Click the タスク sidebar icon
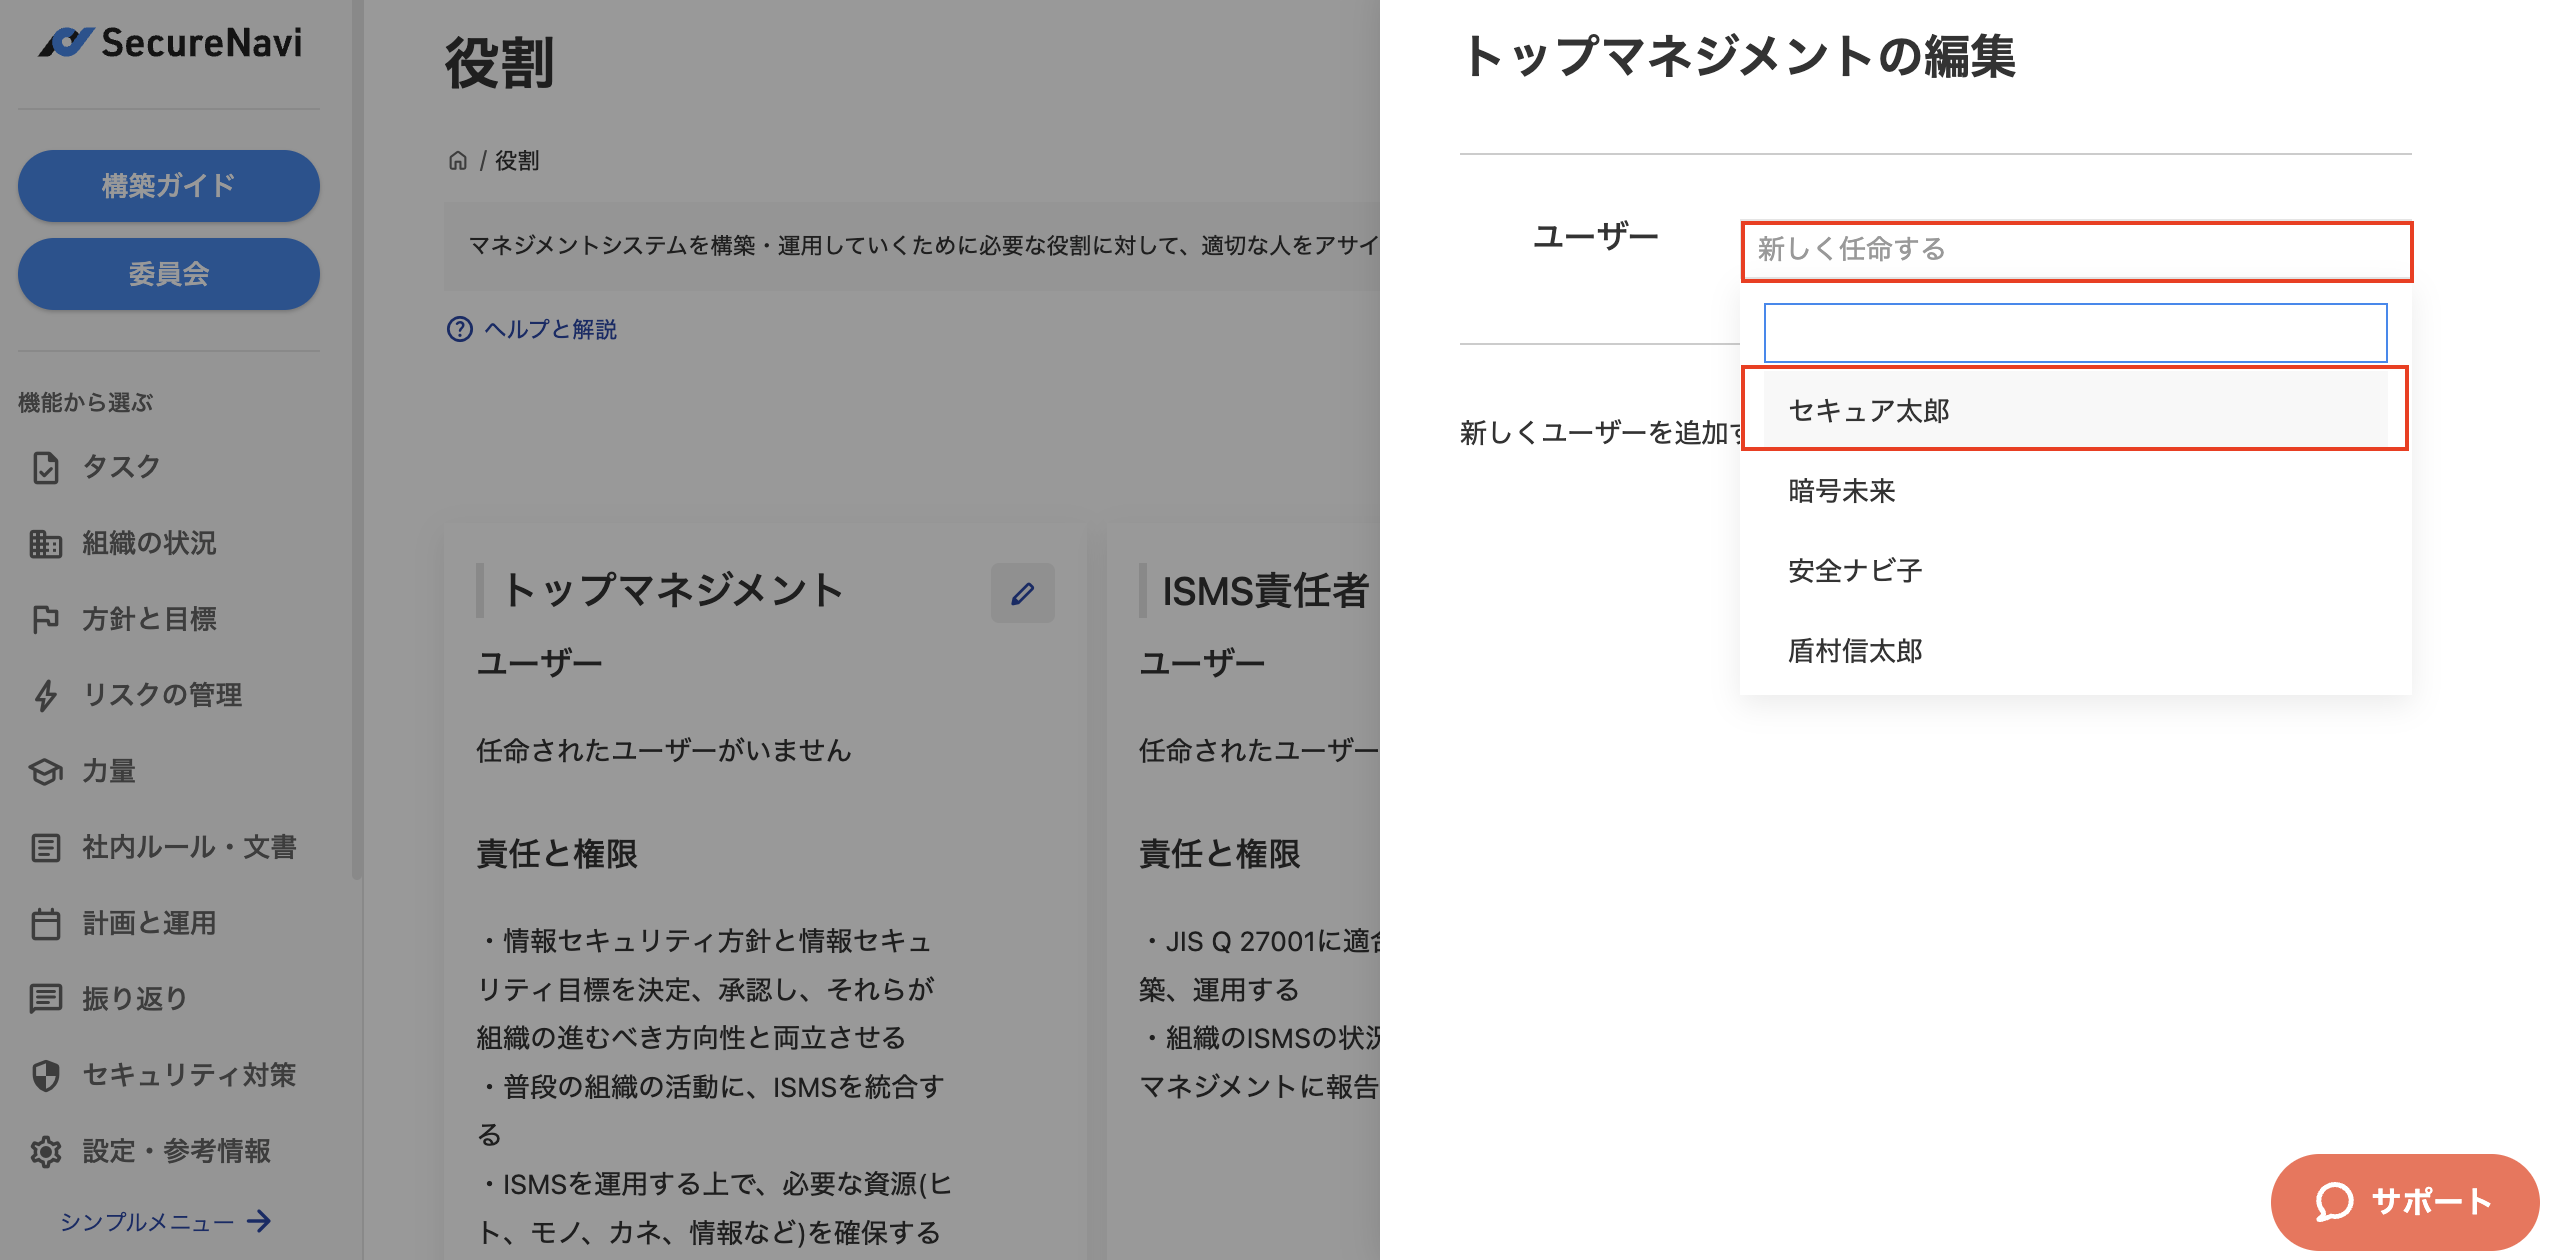The height and width of the screenshot is (1260, 2556). point(46,467)
